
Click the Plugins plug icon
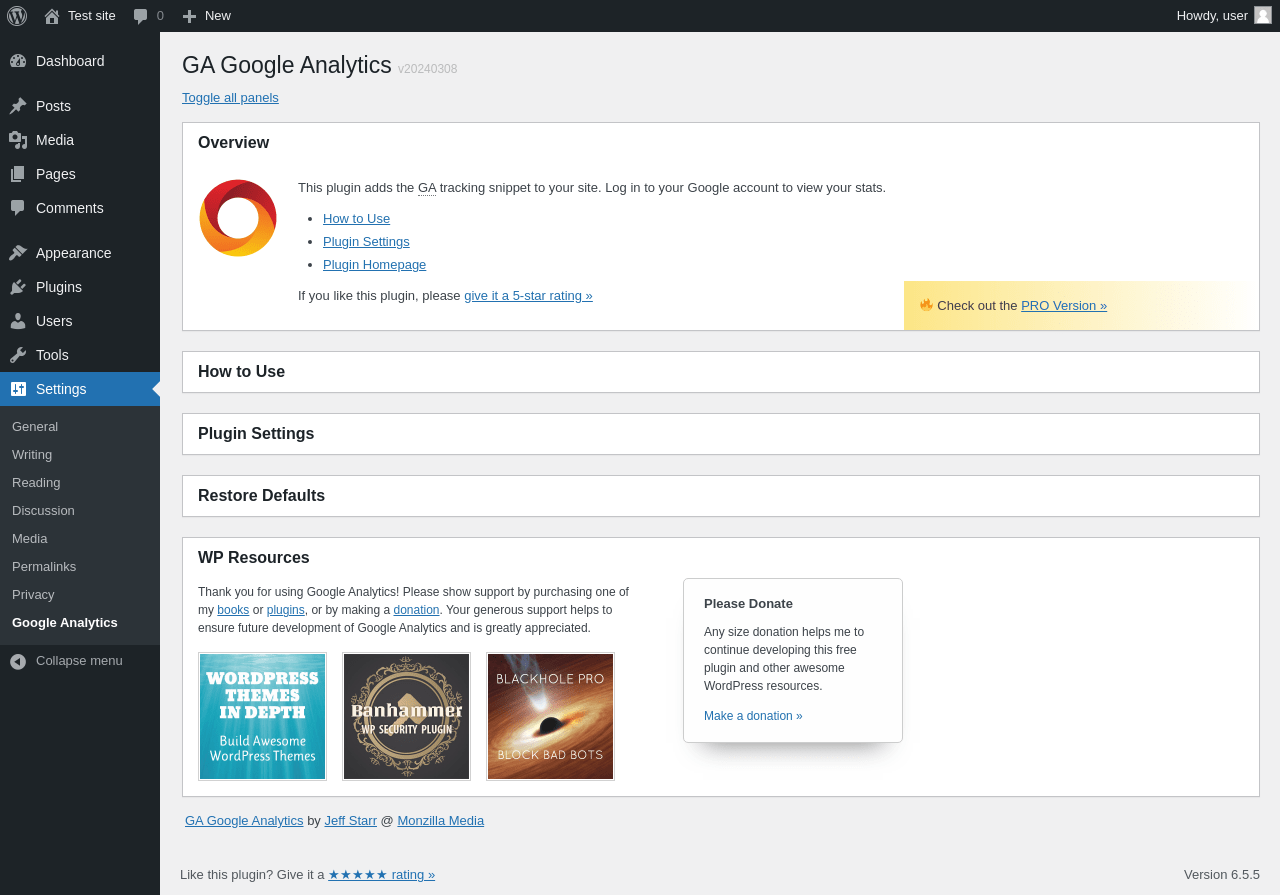18,287
